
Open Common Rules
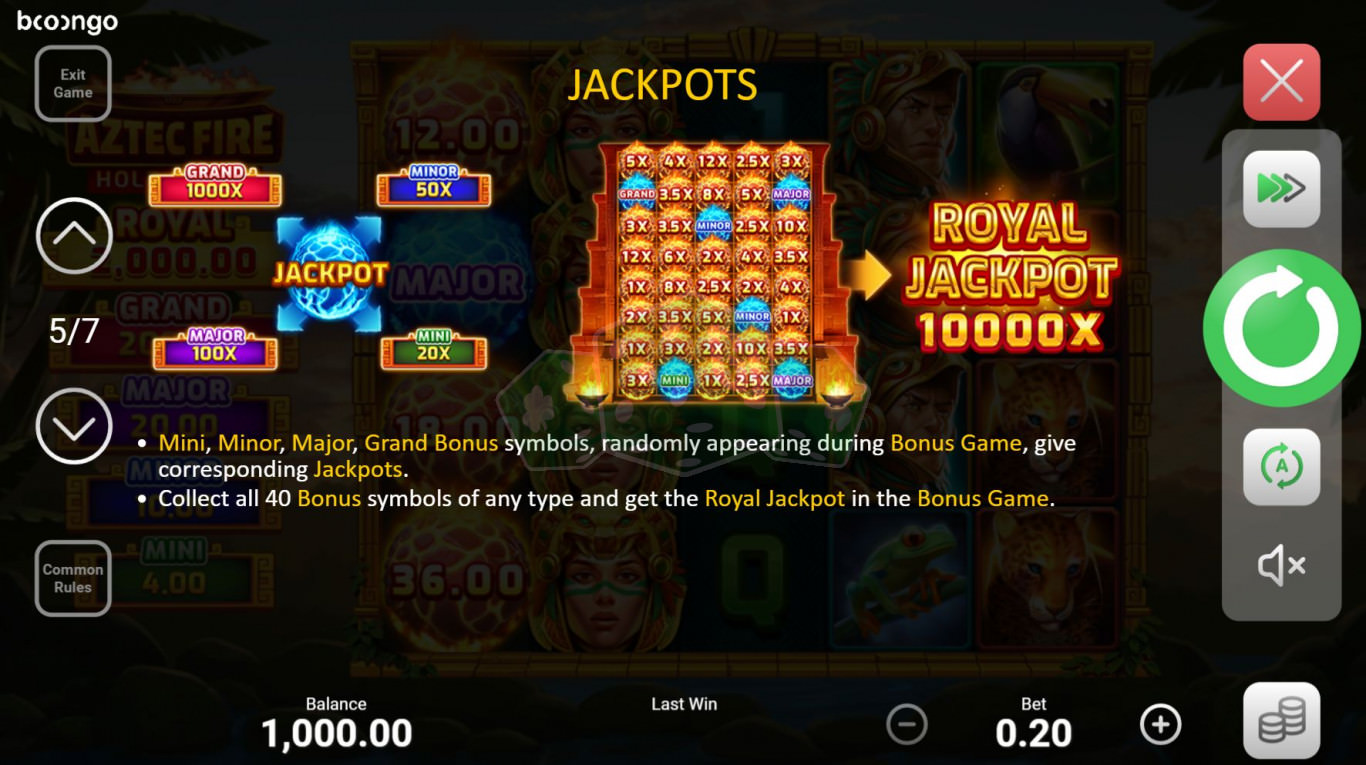73,578
